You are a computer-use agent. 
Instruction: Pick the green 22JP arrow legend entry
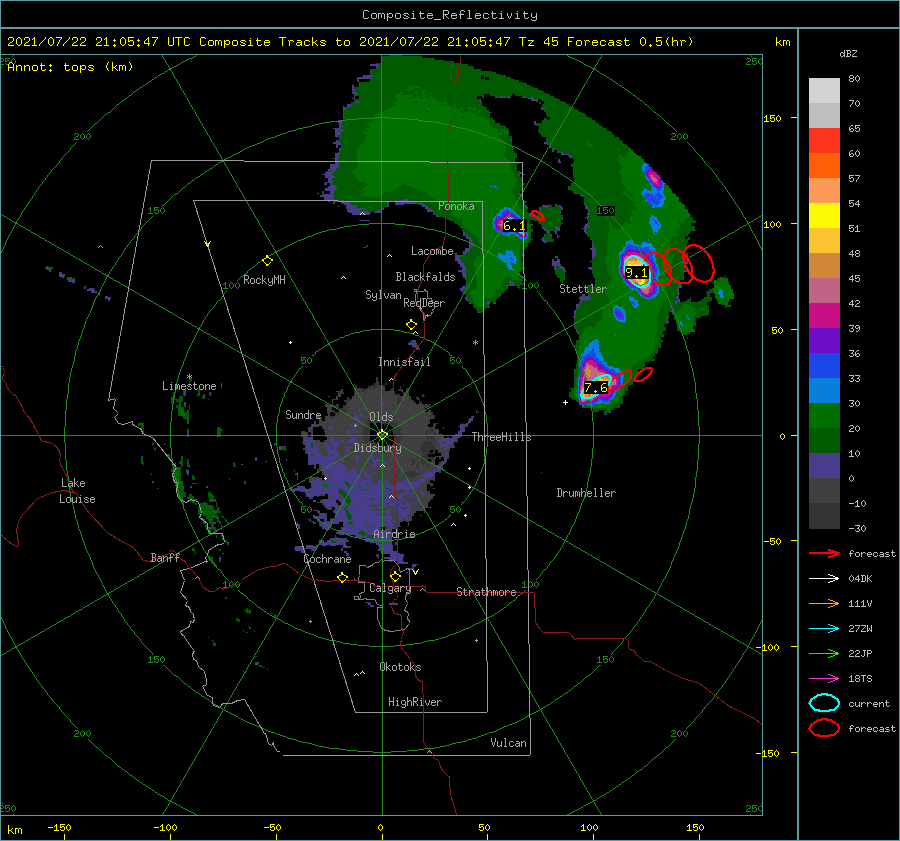tap(824, 653)
